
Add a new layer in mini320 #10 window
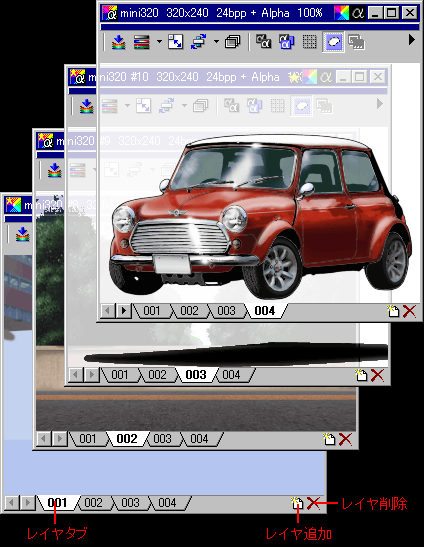(361, 375)
